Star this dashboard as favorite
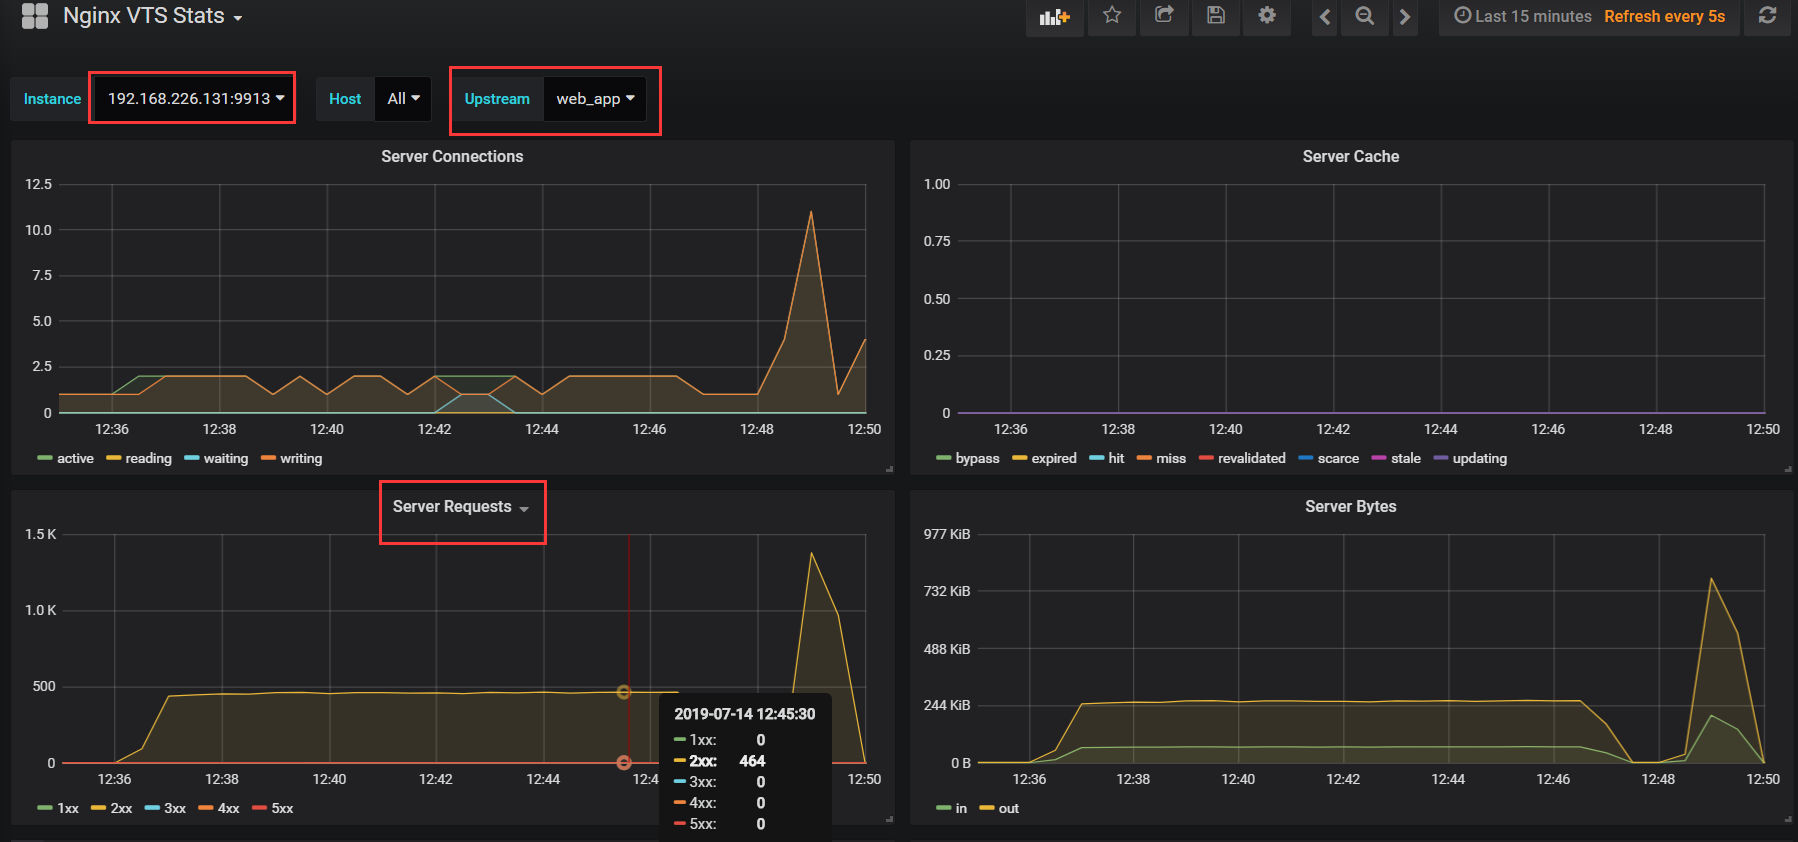This screenshot has height=842, width=1798. 1111,16
